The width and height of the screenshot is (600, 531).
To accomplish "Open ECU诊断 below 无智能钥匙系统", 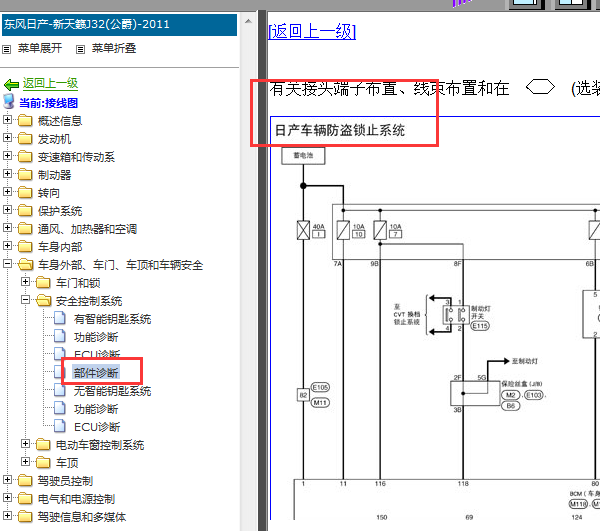I will 97,427.
